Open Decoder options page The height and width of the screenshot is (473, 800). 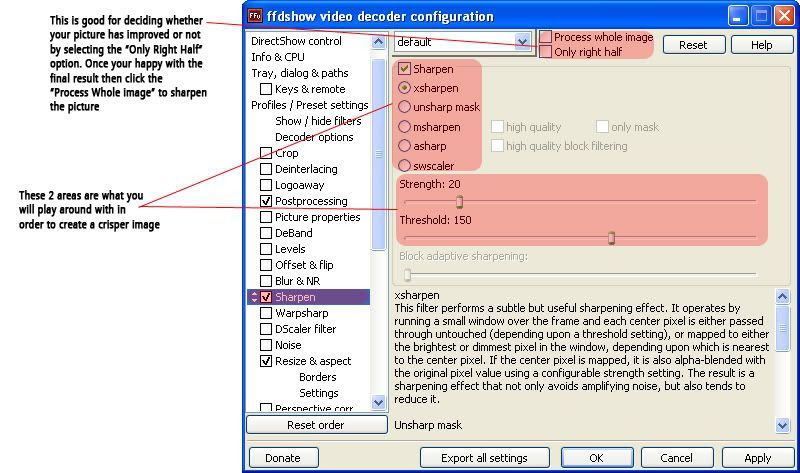click(x=314, y=137)
